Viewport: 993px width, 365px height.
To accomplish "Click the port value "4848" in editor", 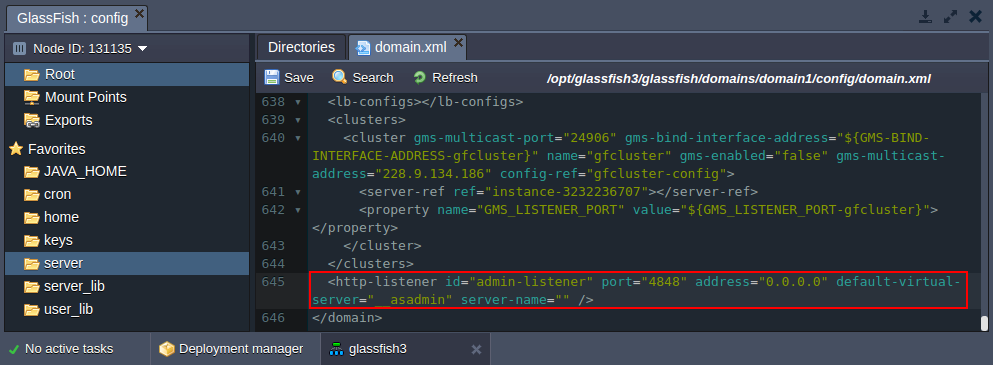I will pos(664,281).
